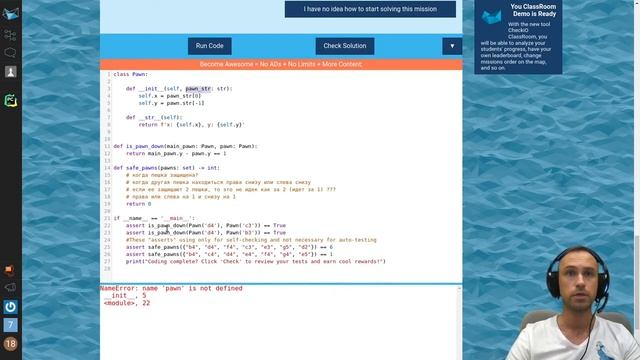640x360 pixels.
Task: Open the dropdown arrow next to Check Solution
Action: click(452, 46)
